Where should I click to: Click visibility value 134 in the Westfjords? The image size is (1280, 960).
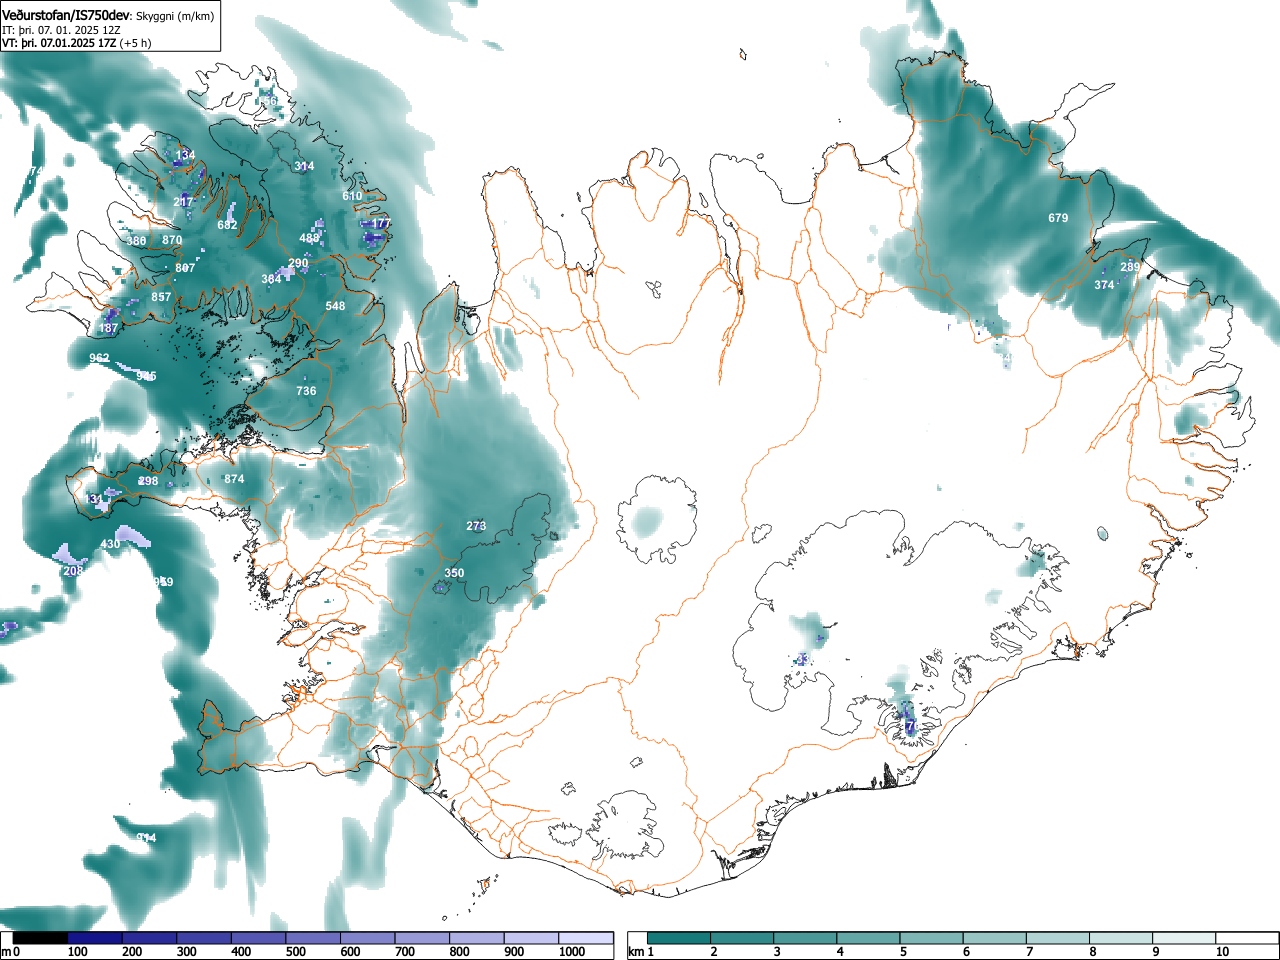click(185, 155)
